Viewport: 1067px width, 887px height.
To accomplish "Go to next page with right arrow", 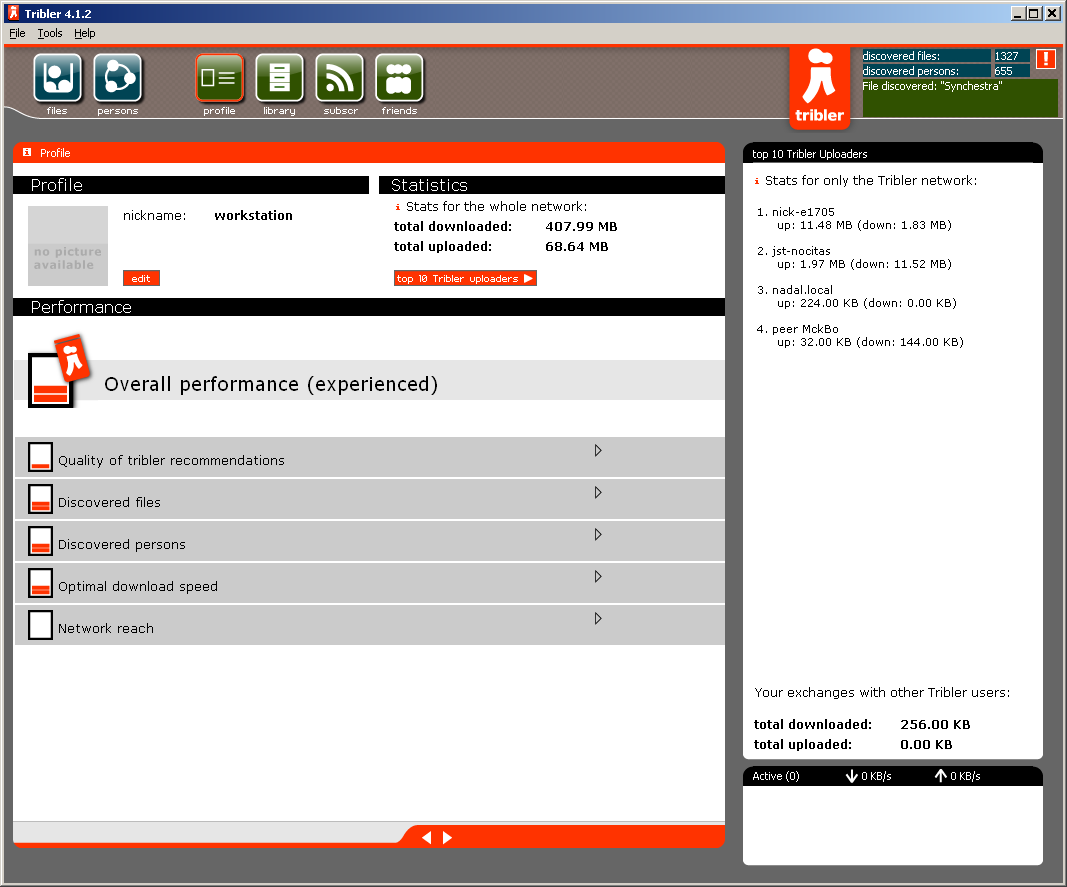I will (x=447, y=837).
